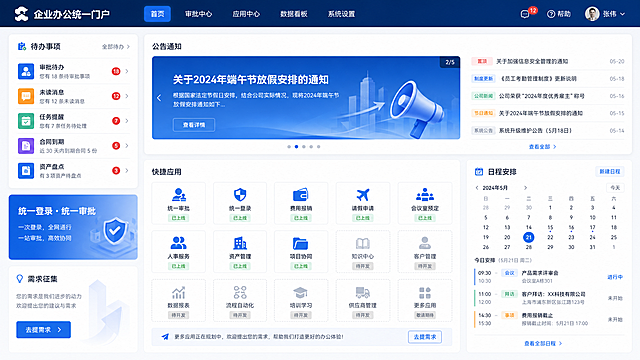The height and width of the screenshot is (360, 640).
Task: Open the 统一审批 app icon
Action: click(x=179, y=195)
